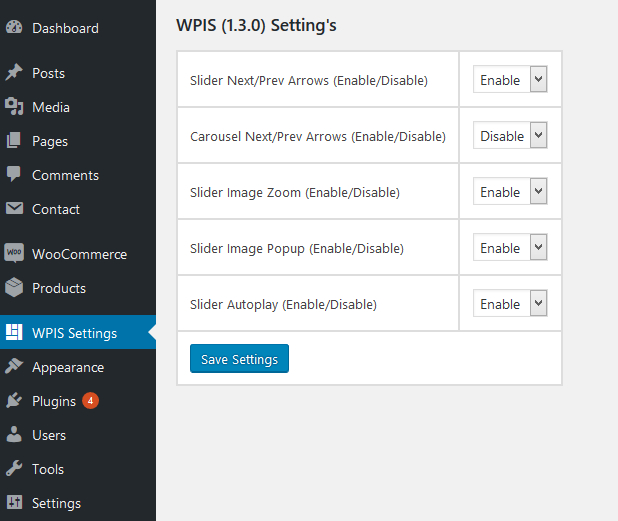Click "Slider Autoplay (Enable/Disable)" label

point(283,305)
